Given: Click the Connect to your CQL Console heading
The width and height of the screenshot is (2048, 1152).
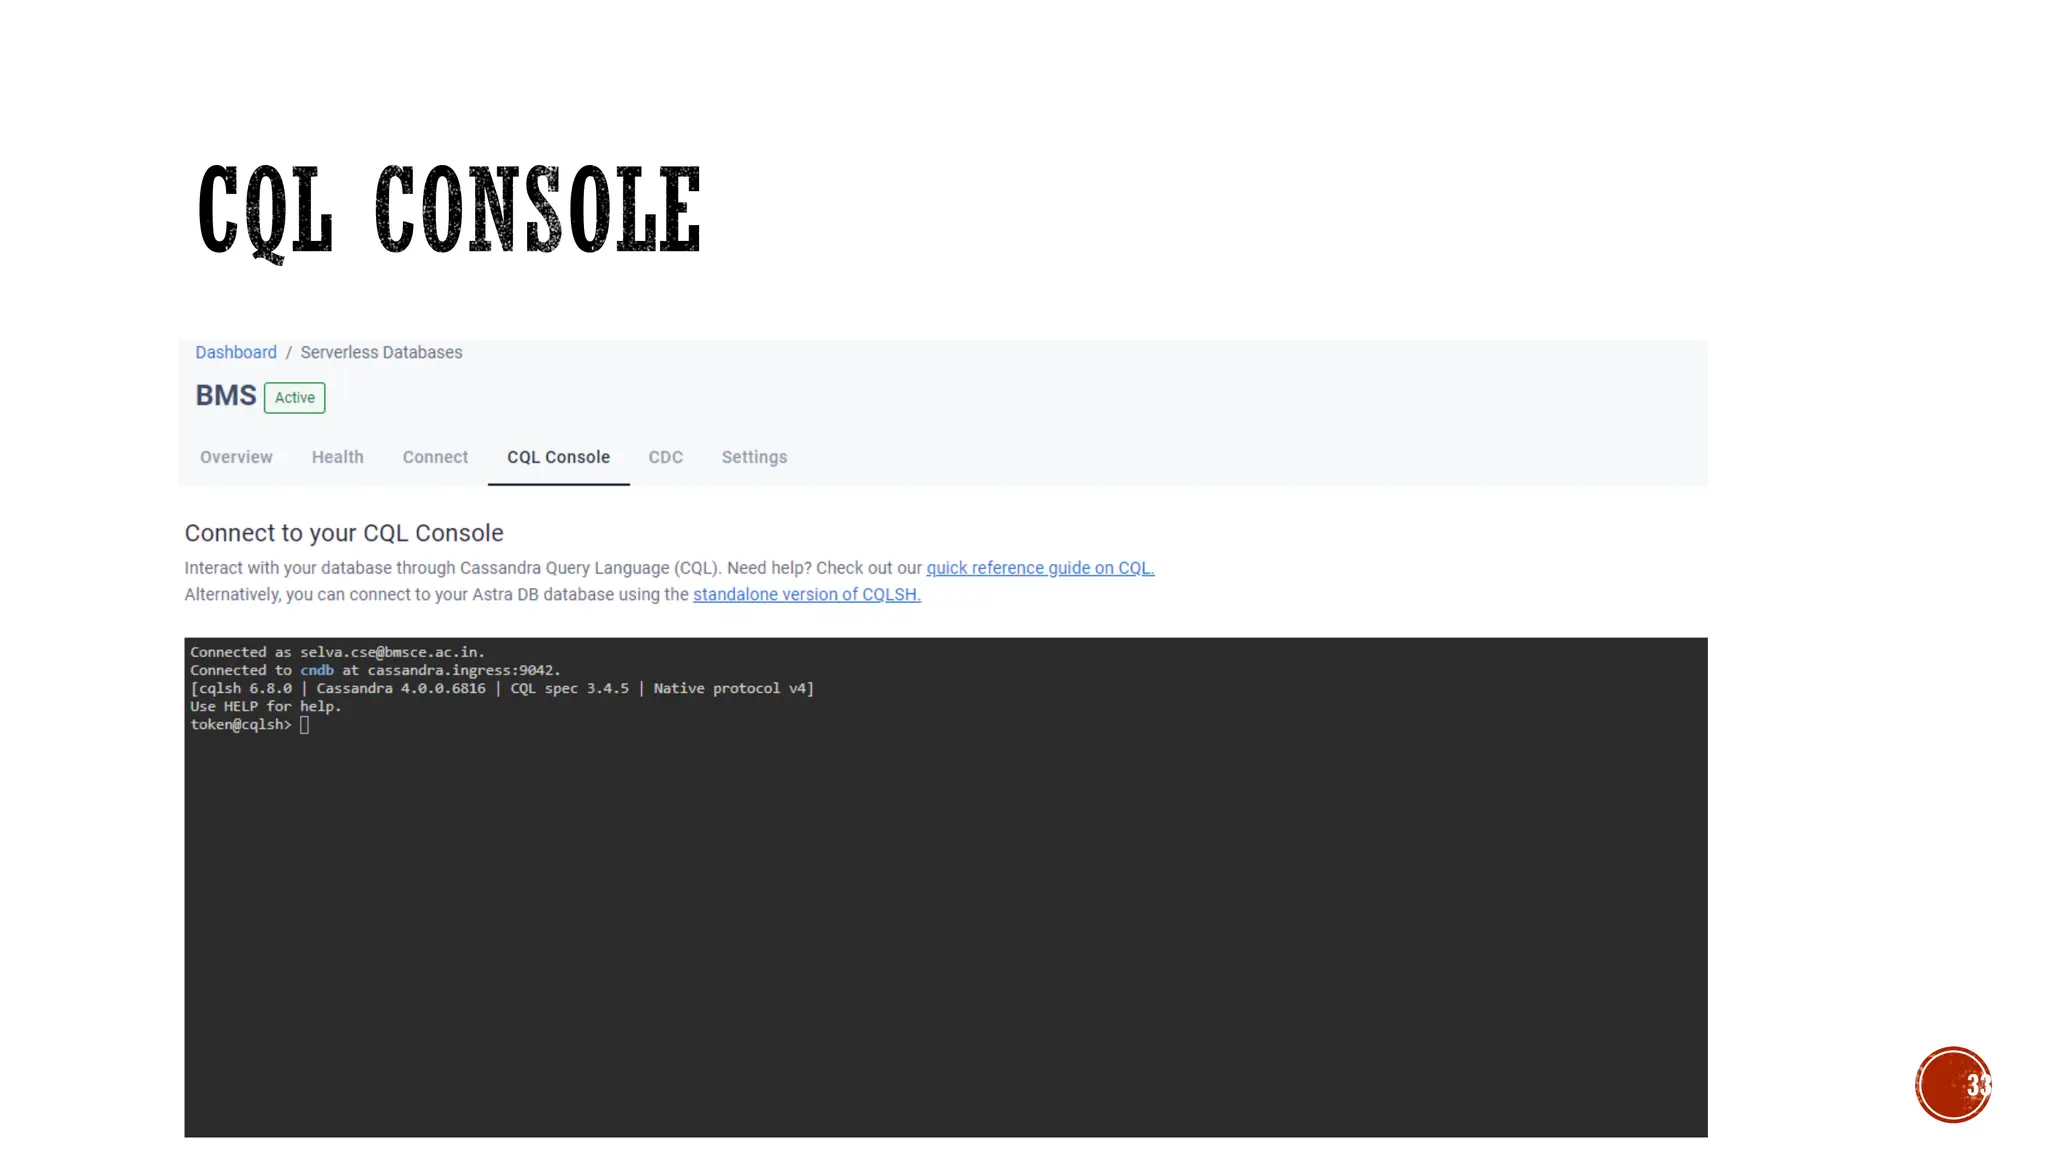Looking at the screenshot, I should (344, 533).
